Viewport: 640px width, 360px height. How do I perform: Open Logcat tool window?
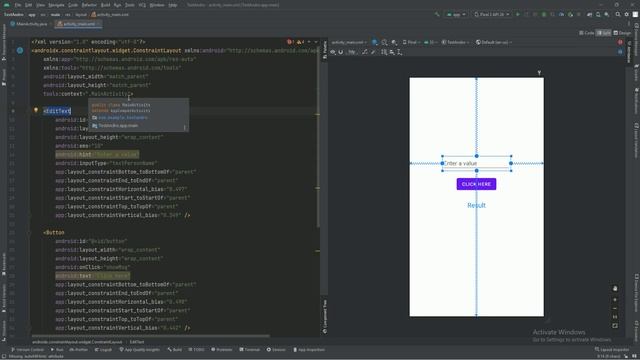point(103,349)
